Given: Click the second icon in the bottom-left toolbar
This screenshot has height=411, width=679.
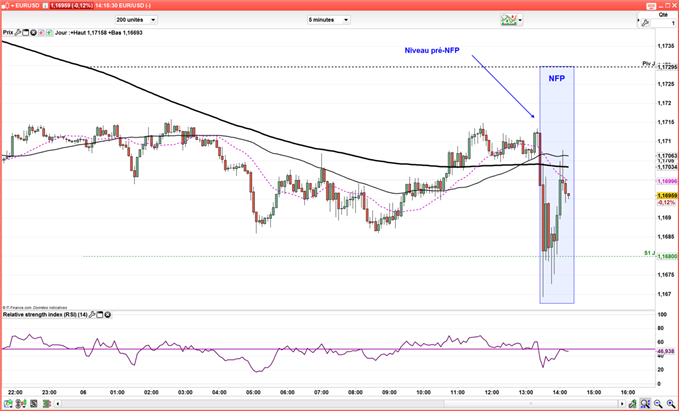Looking at the screenshot, I should point(20,404).
